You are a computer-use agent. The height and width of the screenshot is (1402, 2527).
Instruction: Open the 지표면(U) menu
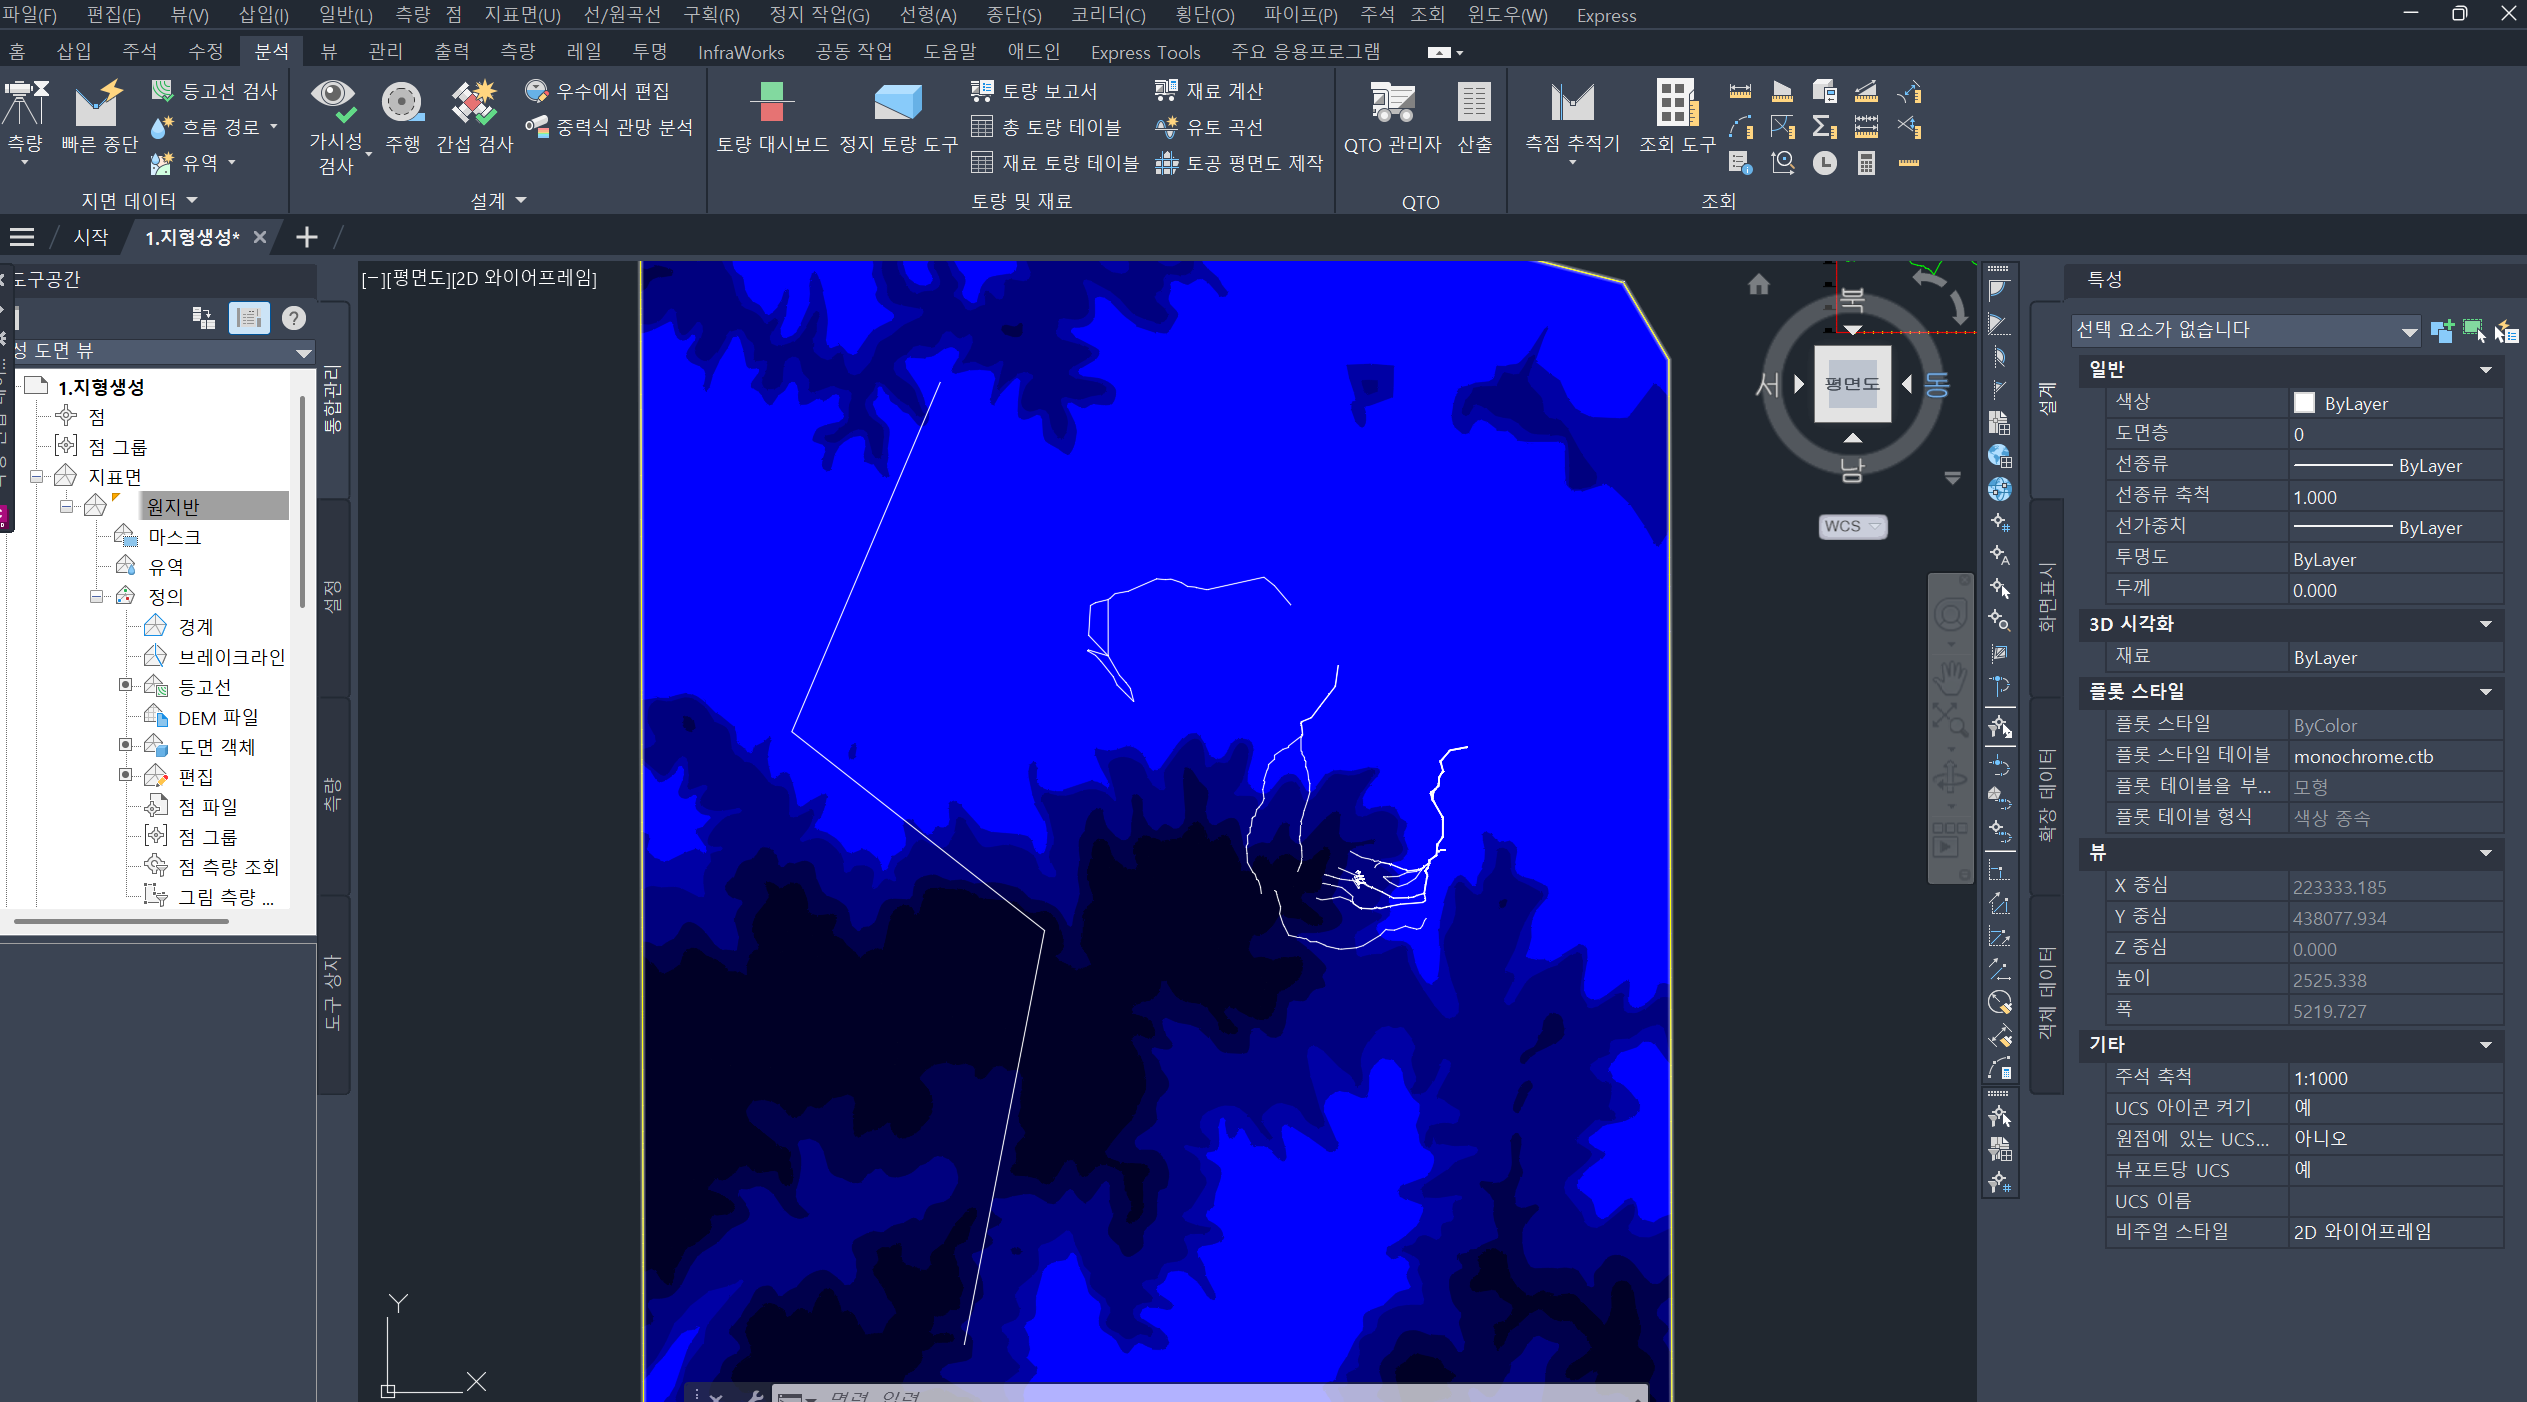(522, 15)
